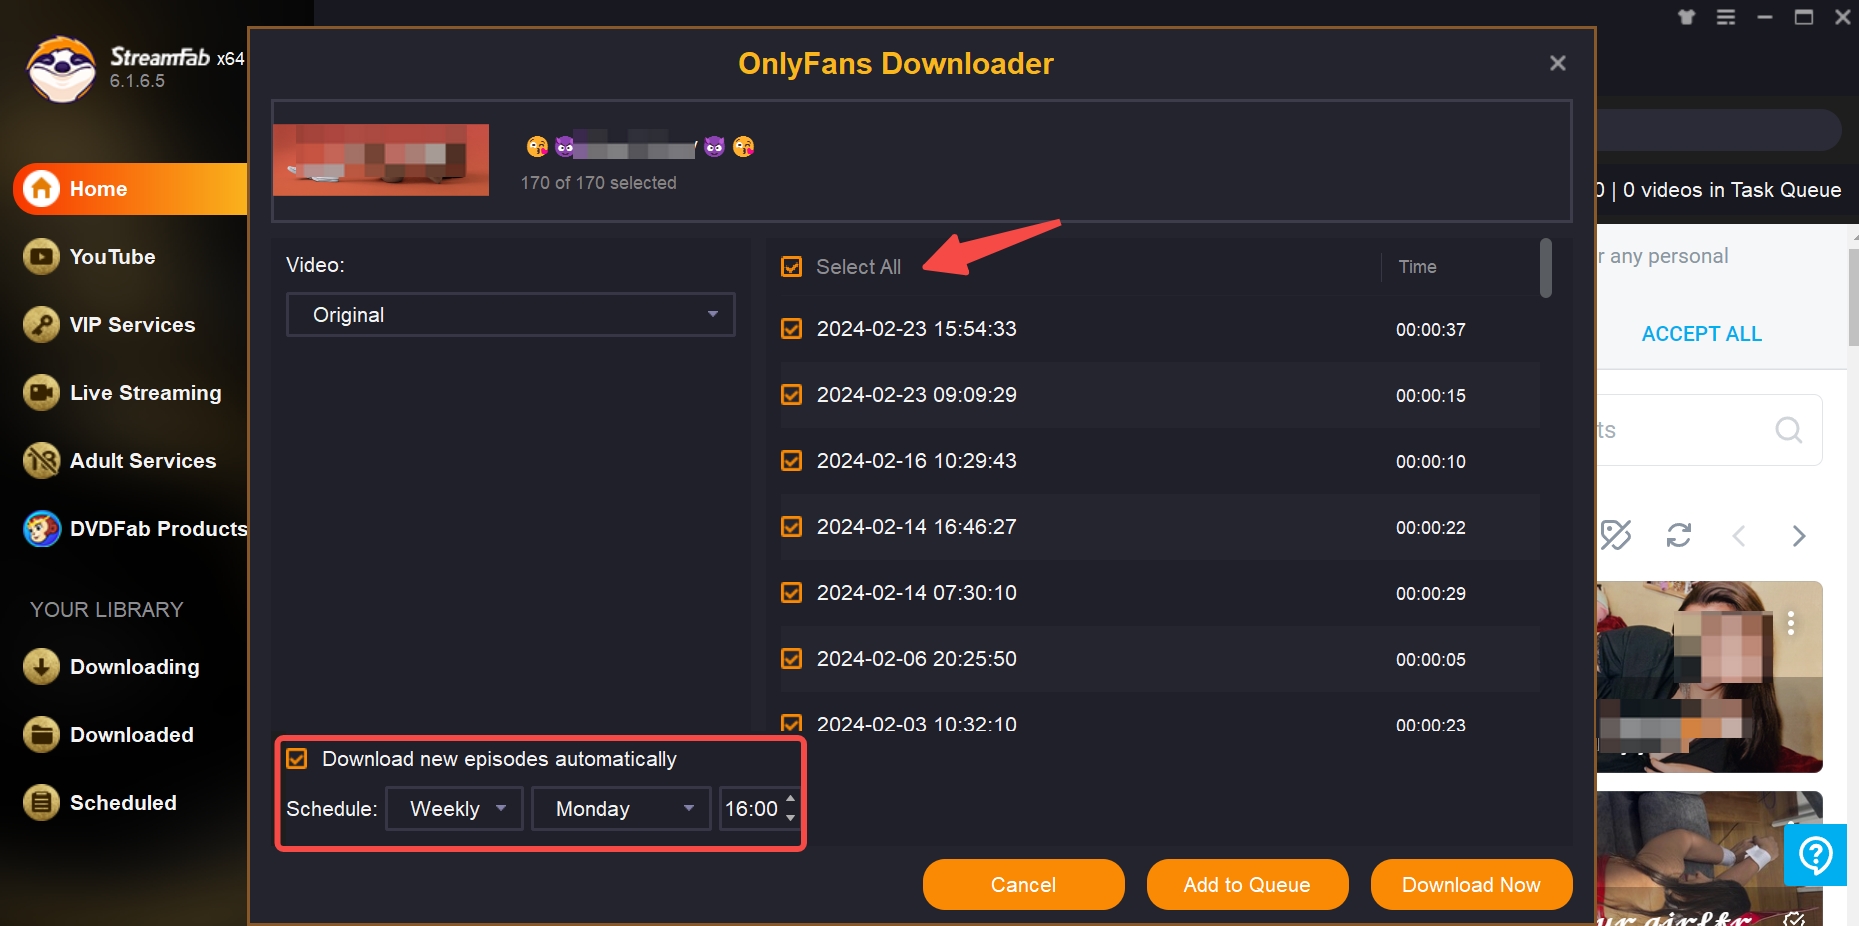
Task: Open the hamburger menu in title bar
Action: tap(1726, 17)
